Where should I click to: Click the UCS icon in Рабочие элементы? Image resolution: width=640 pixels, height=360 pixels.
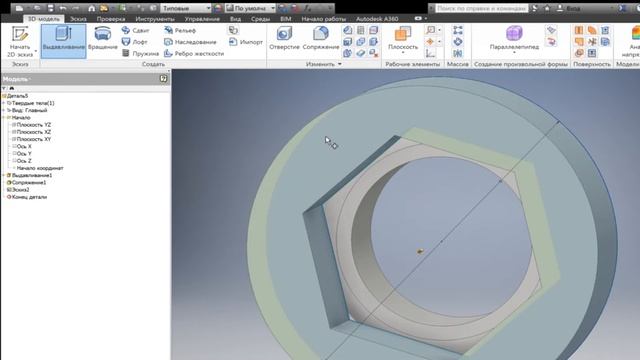(x=430, y=53)
